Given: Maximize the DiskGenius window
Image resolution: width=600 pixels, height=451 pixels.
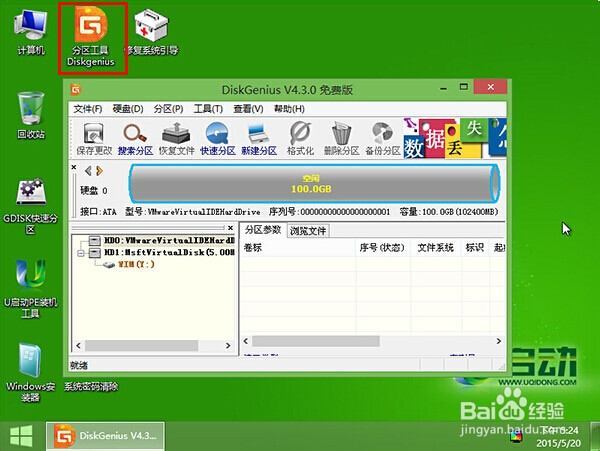Looking at the screenshot, I should tap(464, 87).
